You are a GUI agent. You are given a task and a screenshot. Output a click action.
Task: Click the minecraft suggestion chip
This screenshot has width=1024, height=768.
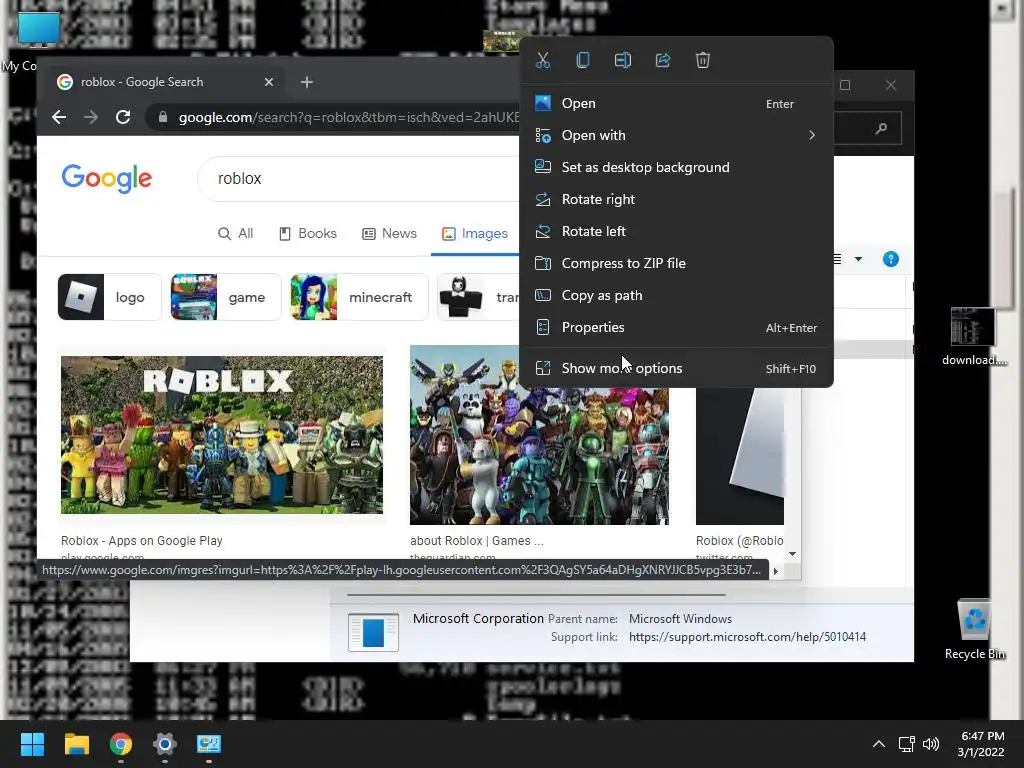[359, 297]
